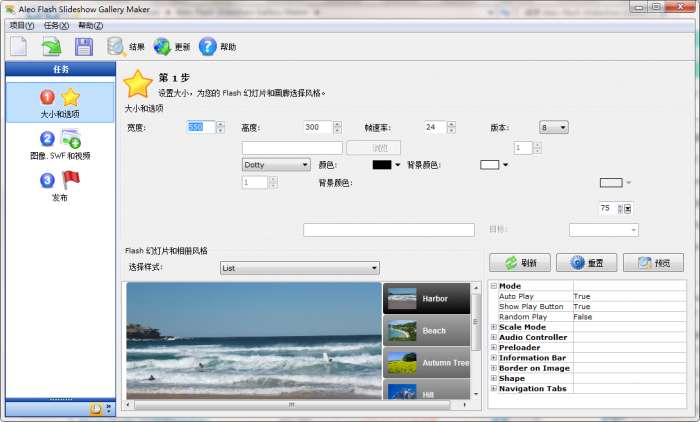Click the 预览 preview button
The width and height of the screenshot is (700, 422).
tap(653, 263)
